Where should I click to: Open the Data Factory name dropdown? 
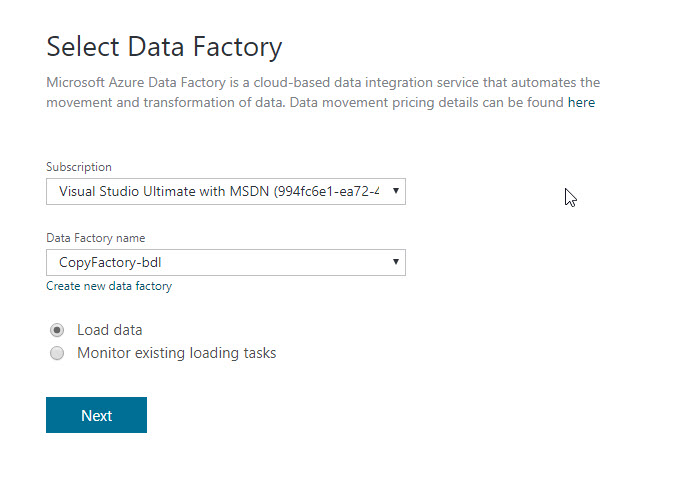pyautogui.click(x=225, y=263)
